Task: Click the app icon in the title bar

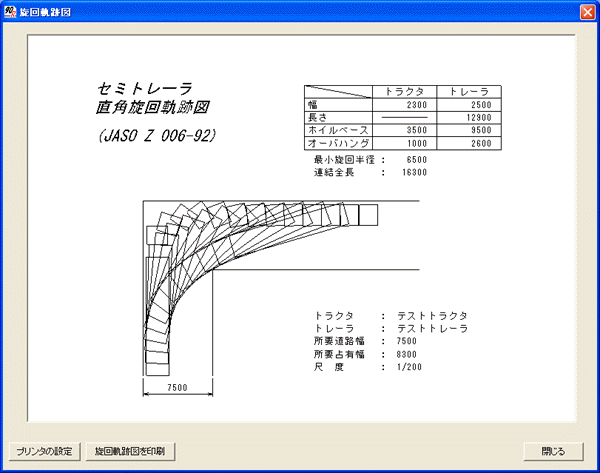Action: pos(10,10)
